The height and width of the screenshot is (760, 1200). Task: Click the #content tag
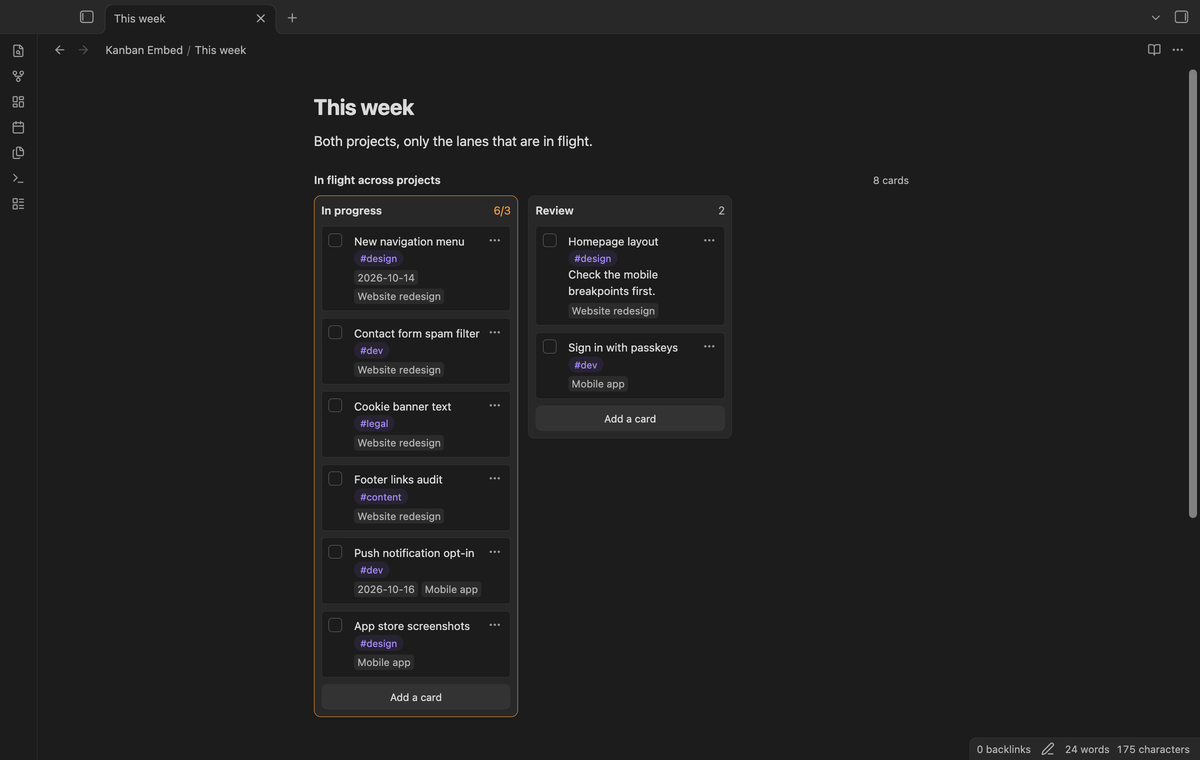(380, 497)
